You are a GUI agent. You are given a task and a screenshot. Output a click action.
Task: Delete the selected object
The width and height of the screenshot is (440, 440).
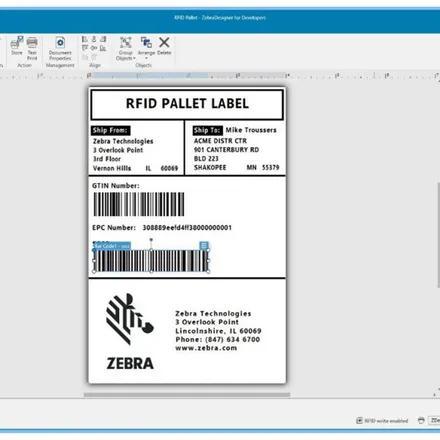pos(164,46)
